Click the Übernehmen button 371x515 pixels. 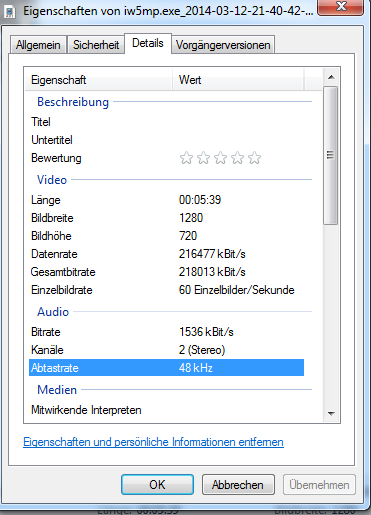pyautogui.click(x=319, y=484)
